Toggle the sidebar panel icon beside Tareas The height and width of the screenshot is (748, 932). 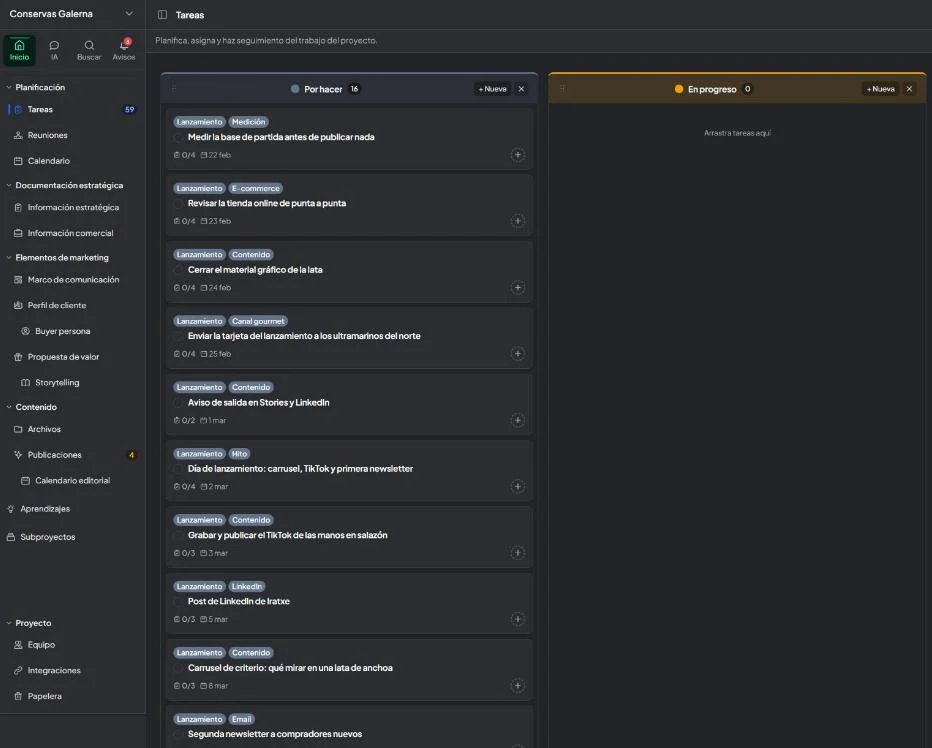coord(162,15)
